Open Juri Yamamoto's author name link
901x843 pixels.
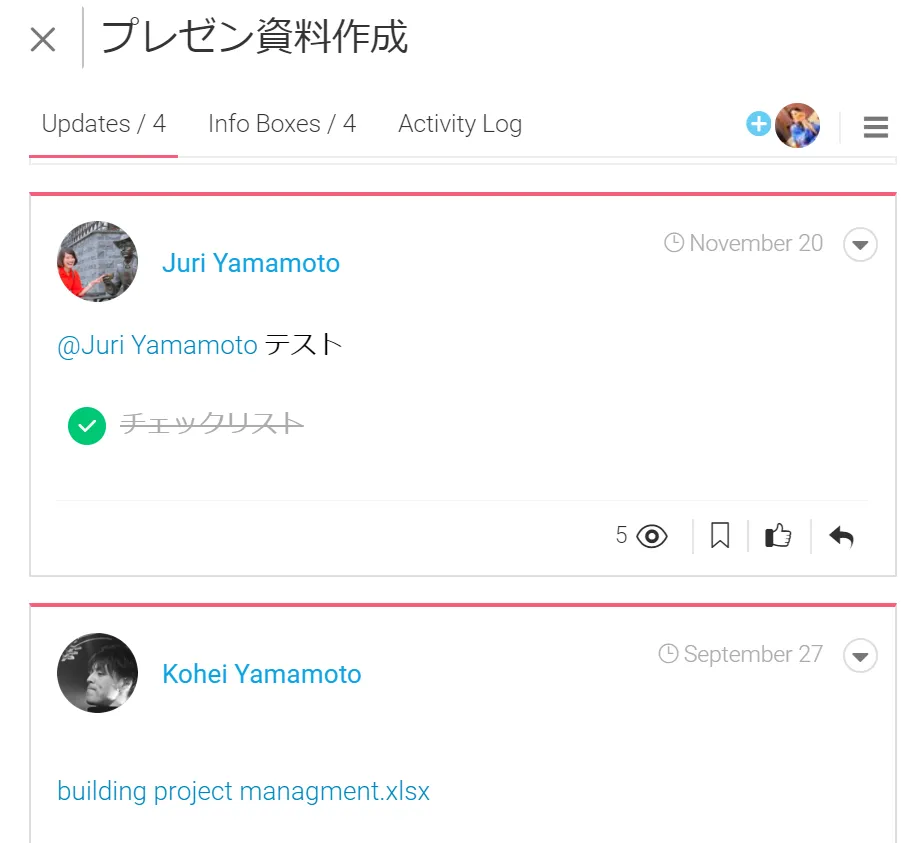tap(251, 263)
